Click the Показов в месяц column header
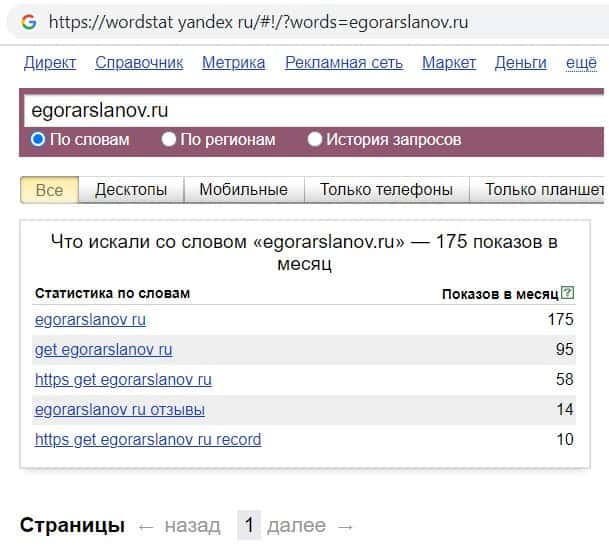Screen dimensions: 609x556 500,294
